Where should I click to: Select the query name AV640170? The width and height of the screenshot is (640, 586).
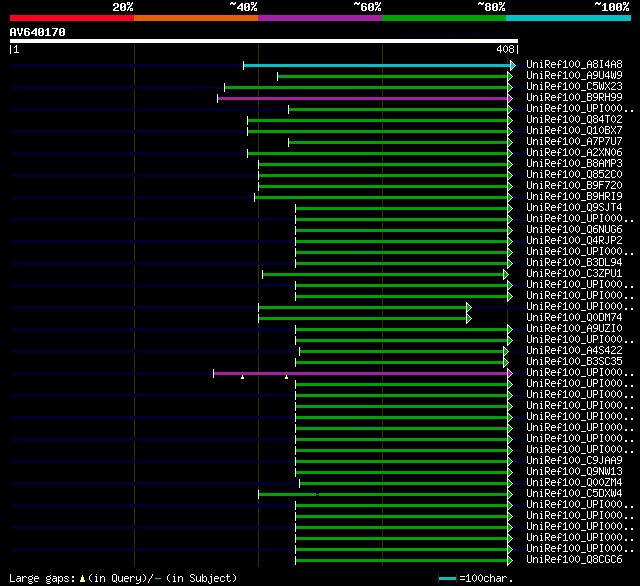click(38, 32)
